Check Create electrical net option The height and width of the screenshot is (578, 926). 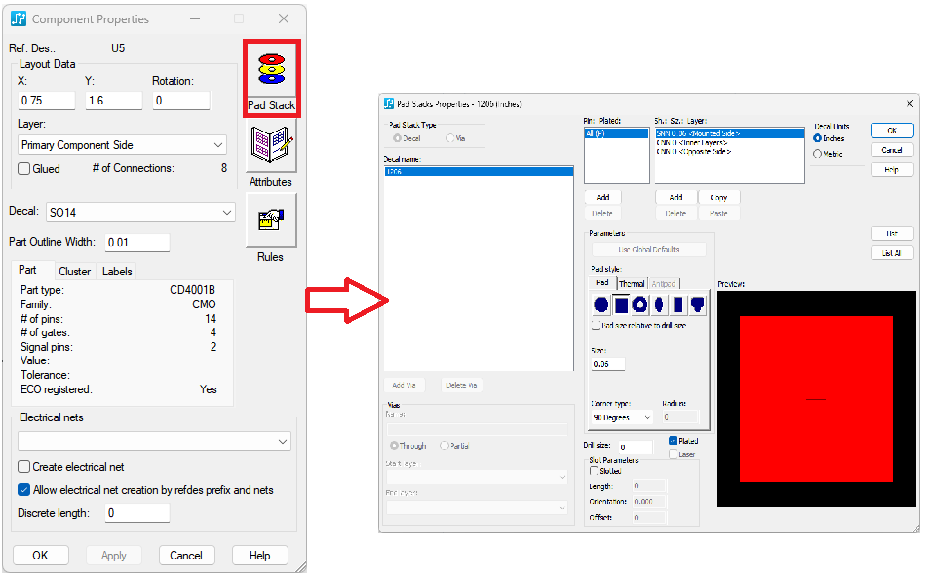point(24,467)
